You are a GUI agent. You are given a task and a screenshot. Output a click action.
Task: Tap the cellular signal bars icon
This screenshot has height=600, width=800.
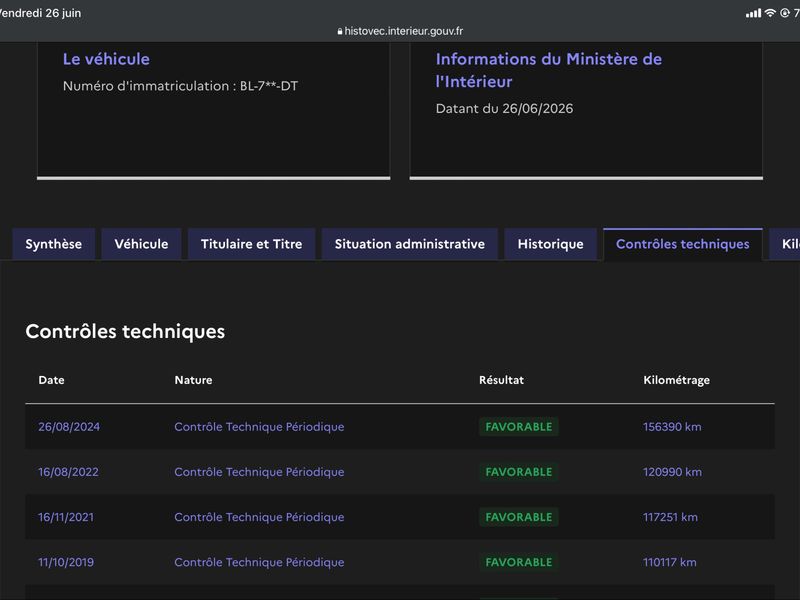753,13
